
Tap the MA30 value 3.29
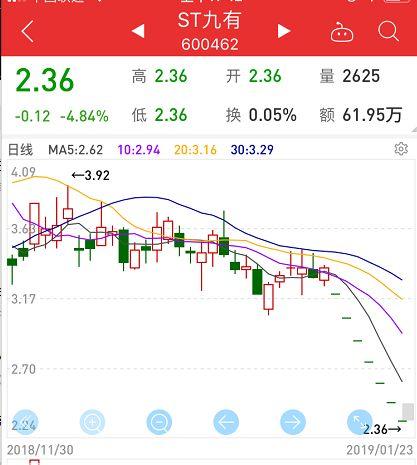(252, 150)
